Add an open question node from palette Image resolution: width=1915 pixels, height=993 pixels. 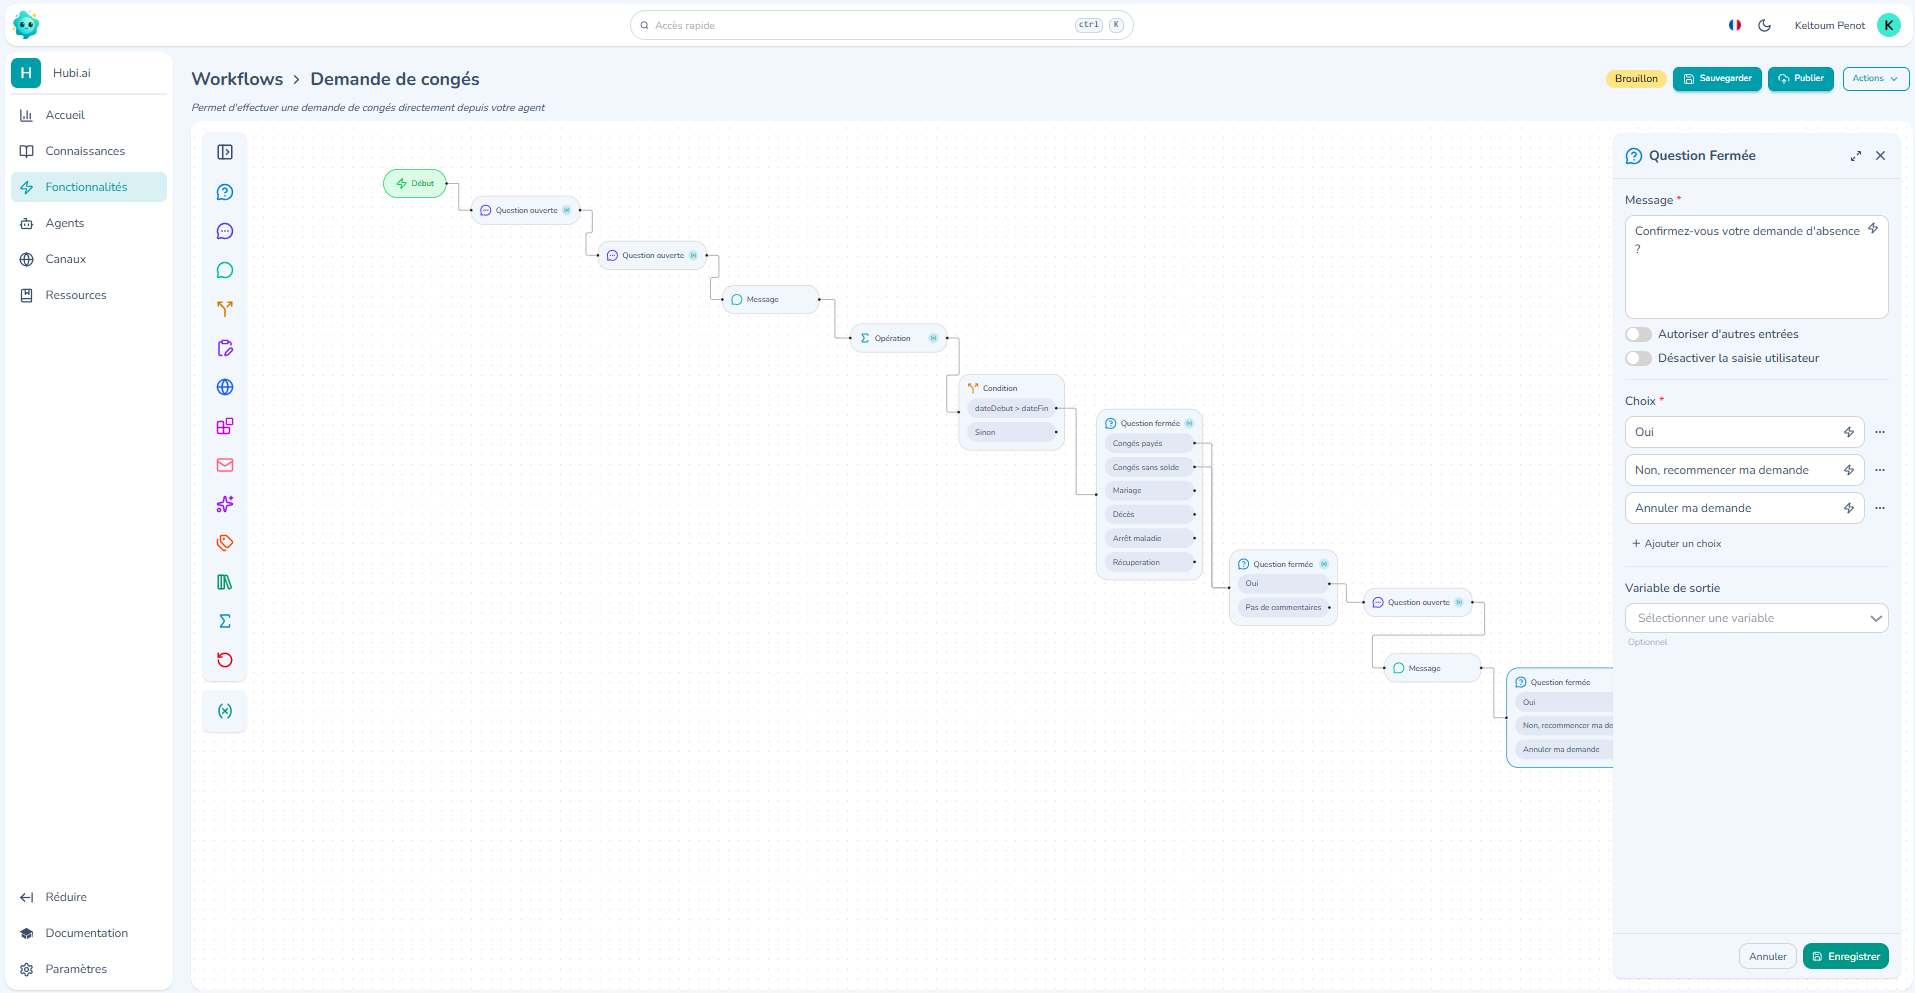225,231
